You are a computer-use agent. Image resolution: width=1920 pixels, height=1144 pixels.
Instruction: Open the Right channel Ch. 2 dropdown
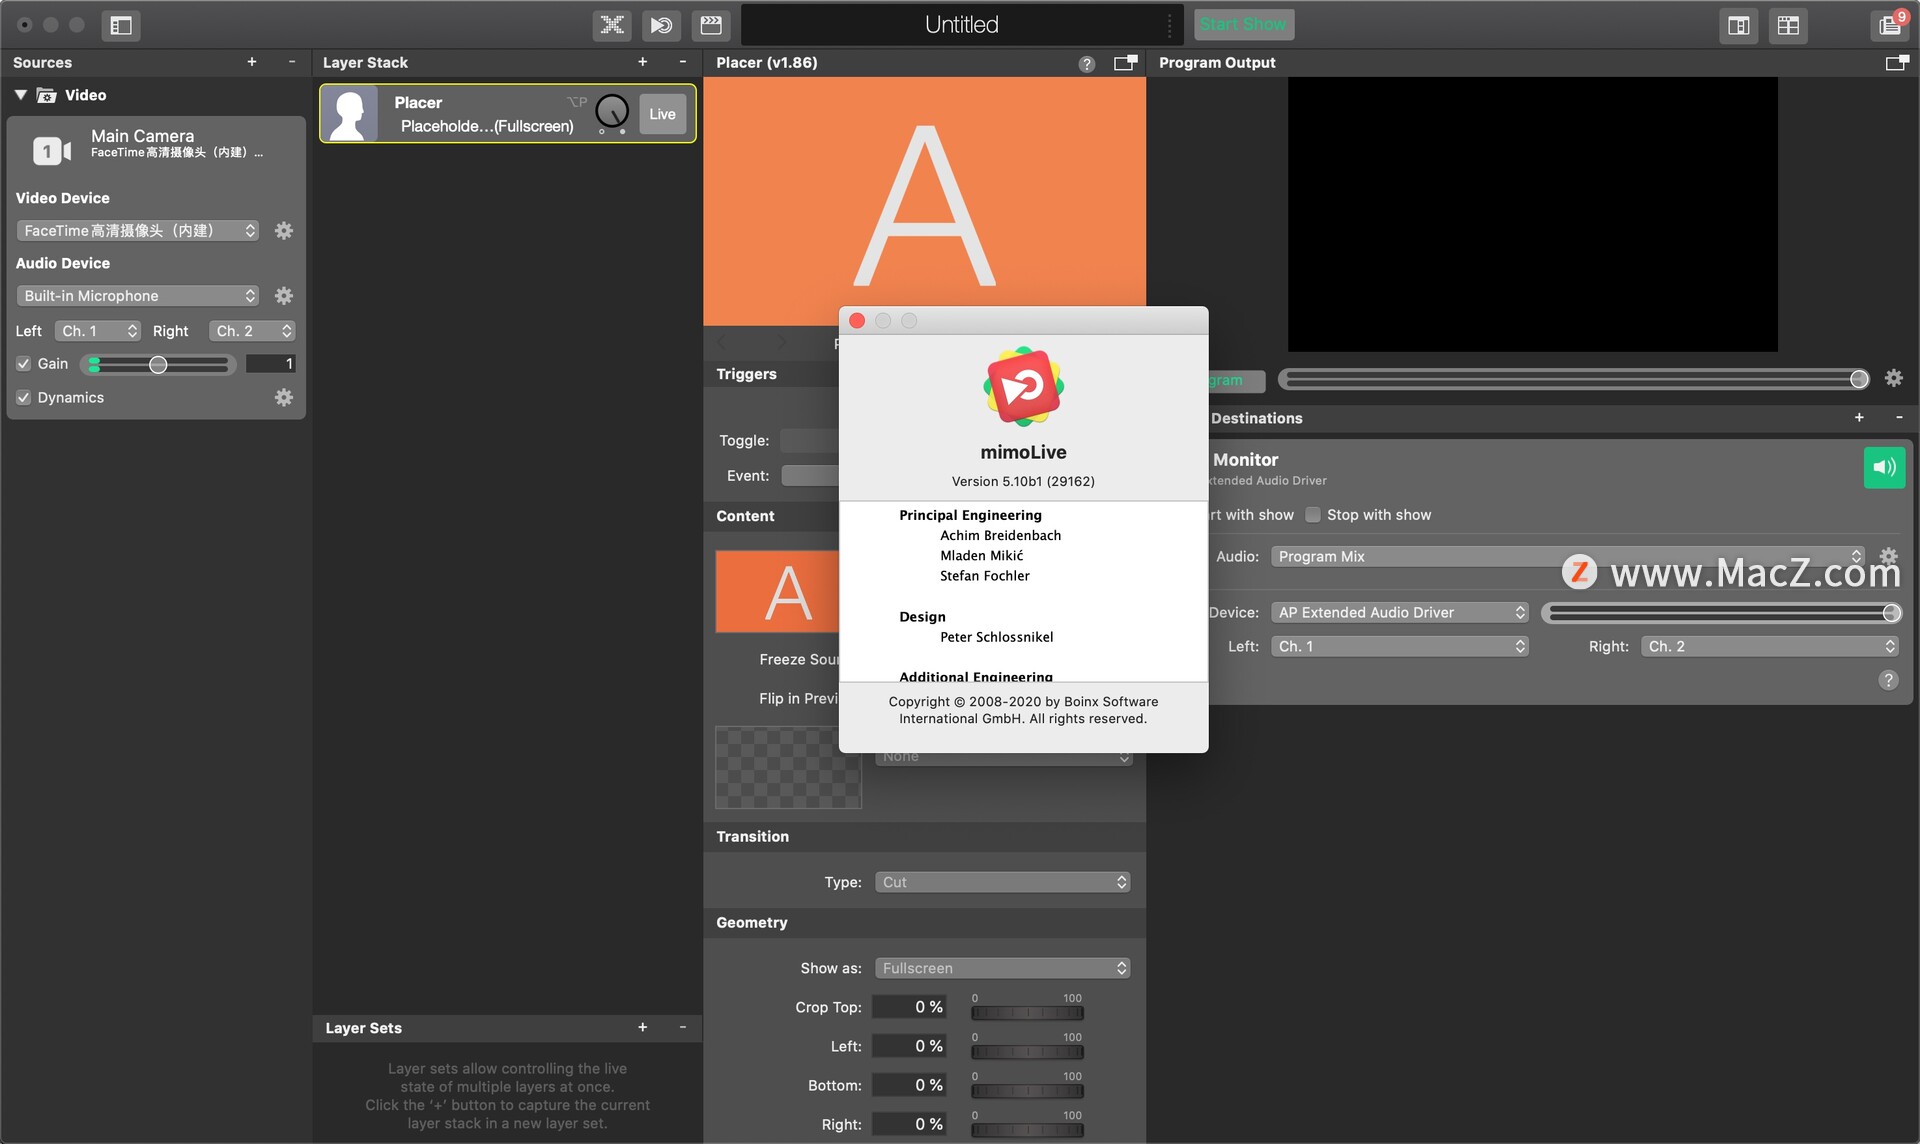(252, 331)
